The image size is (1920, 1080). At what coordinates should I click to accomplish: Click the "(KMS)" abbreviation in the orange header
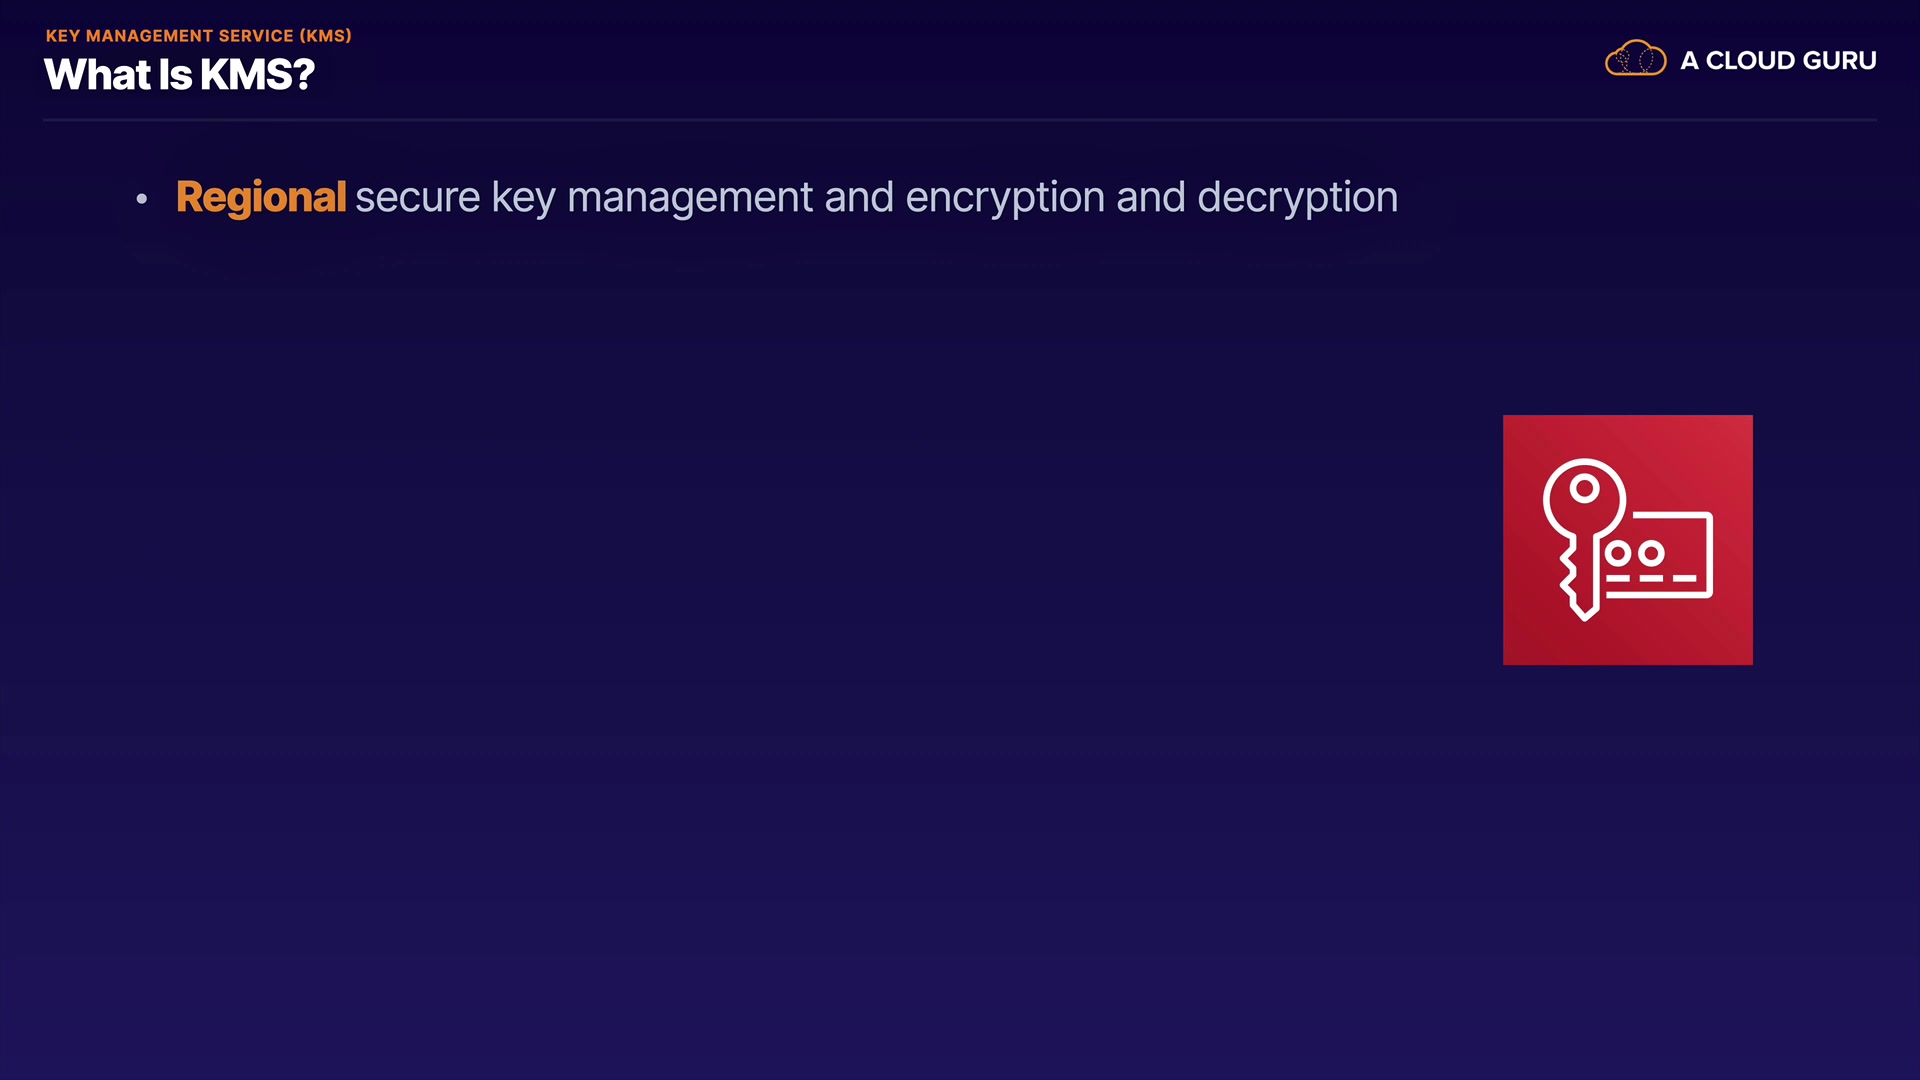click(x=325, y=36)
